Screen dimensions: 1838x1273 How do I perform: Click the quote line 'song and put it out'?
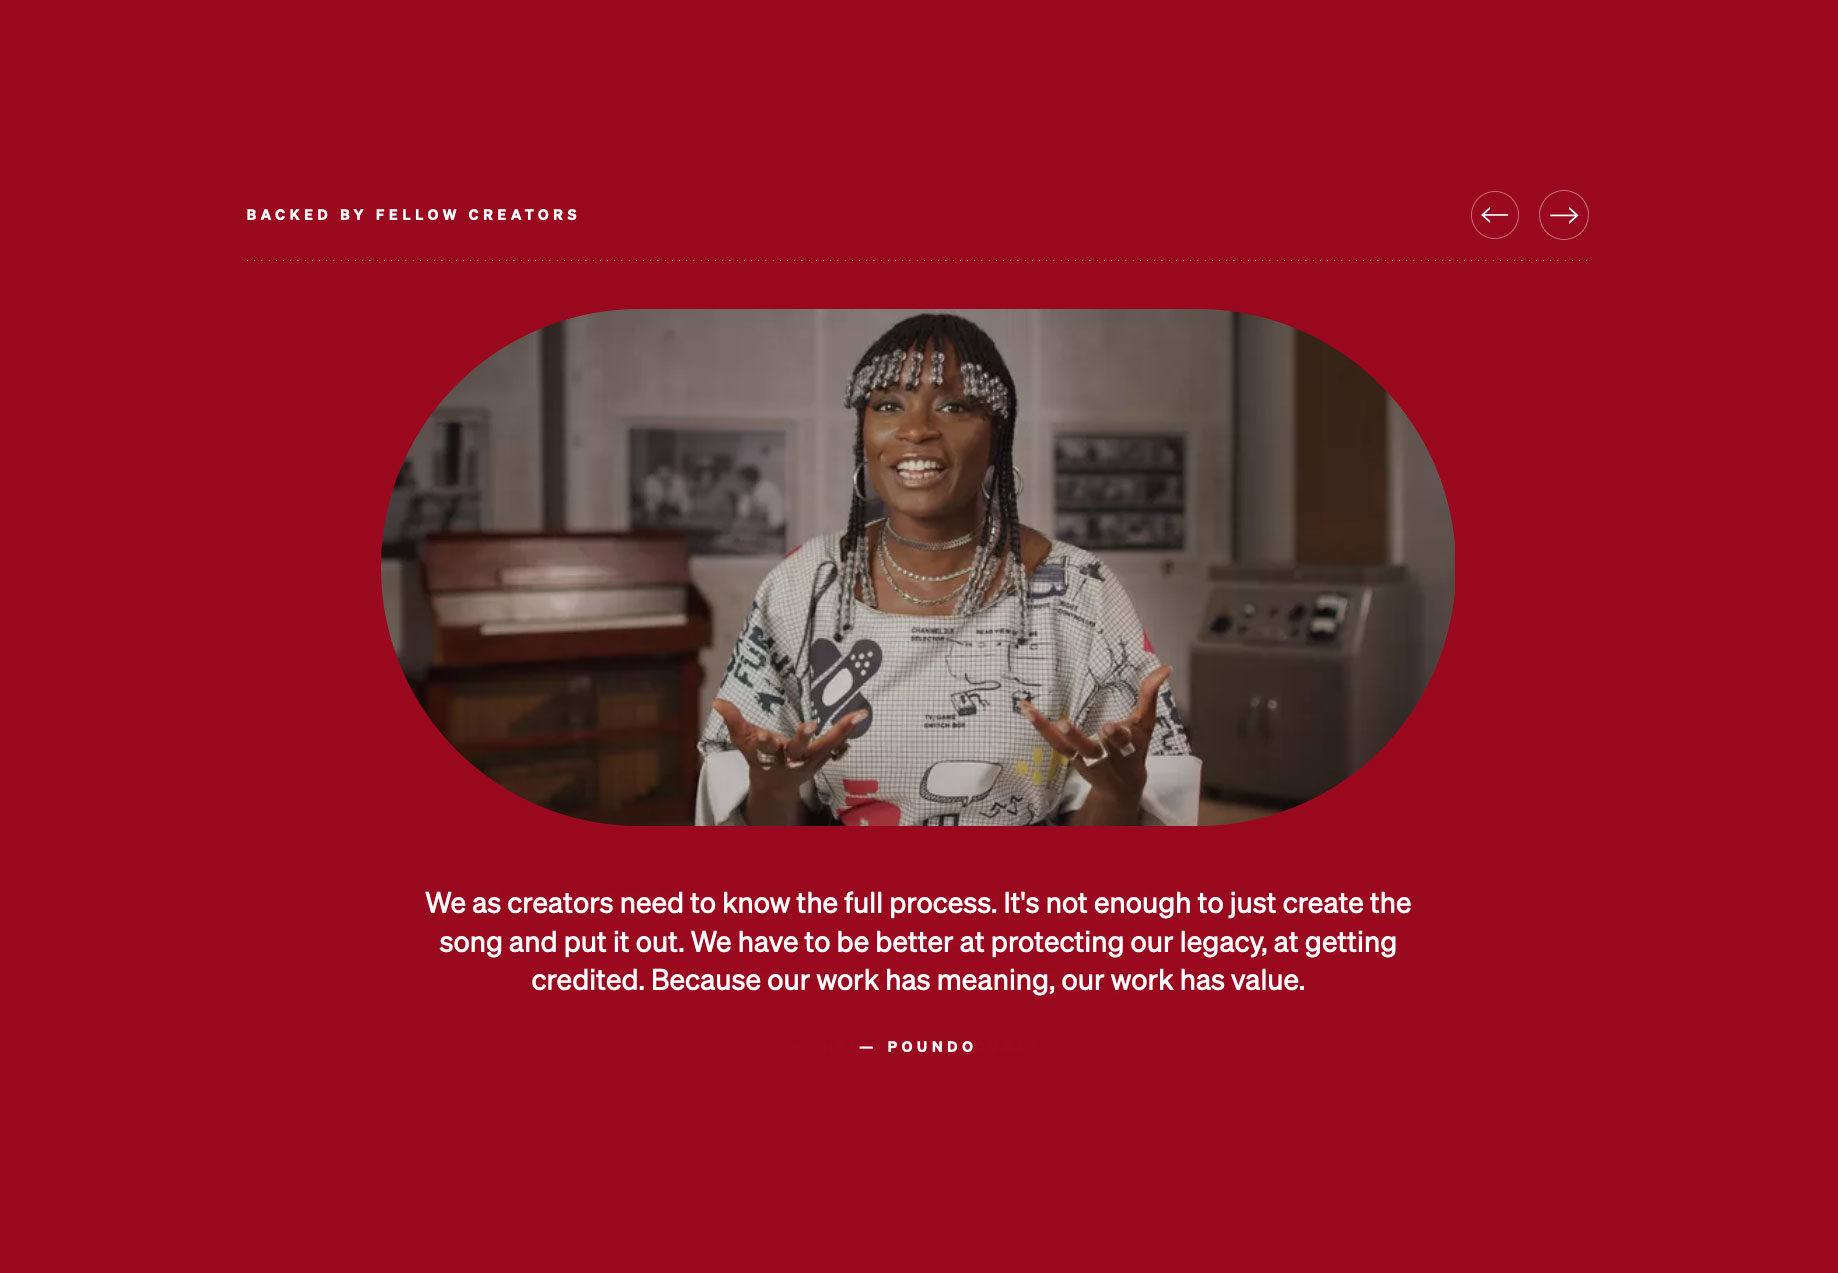918,942
